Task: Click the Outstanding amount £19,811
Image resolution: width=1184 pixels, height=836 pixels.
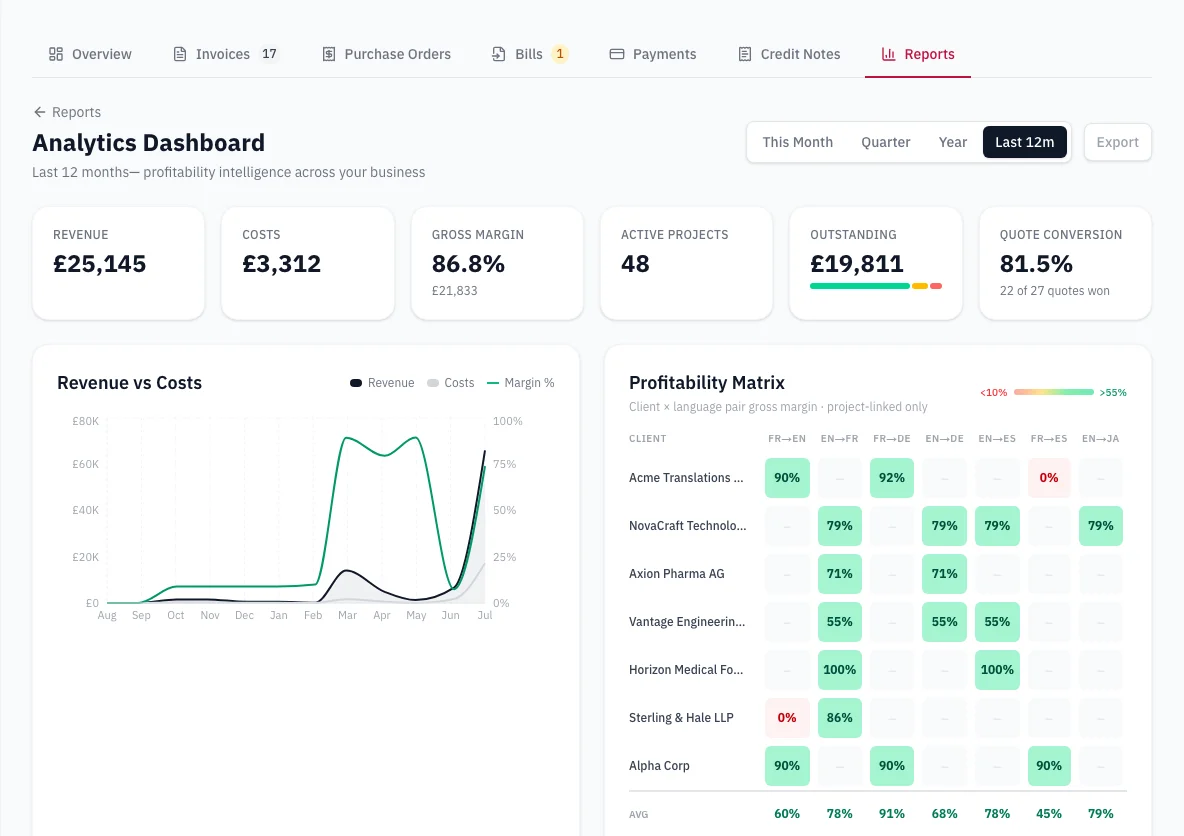Action: click(857, 264)
